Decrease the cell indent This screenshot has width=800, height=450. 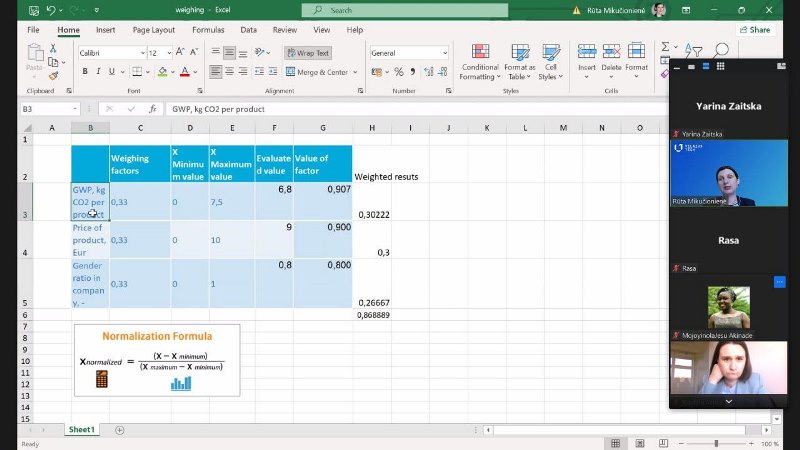click(x=259, y=71)
